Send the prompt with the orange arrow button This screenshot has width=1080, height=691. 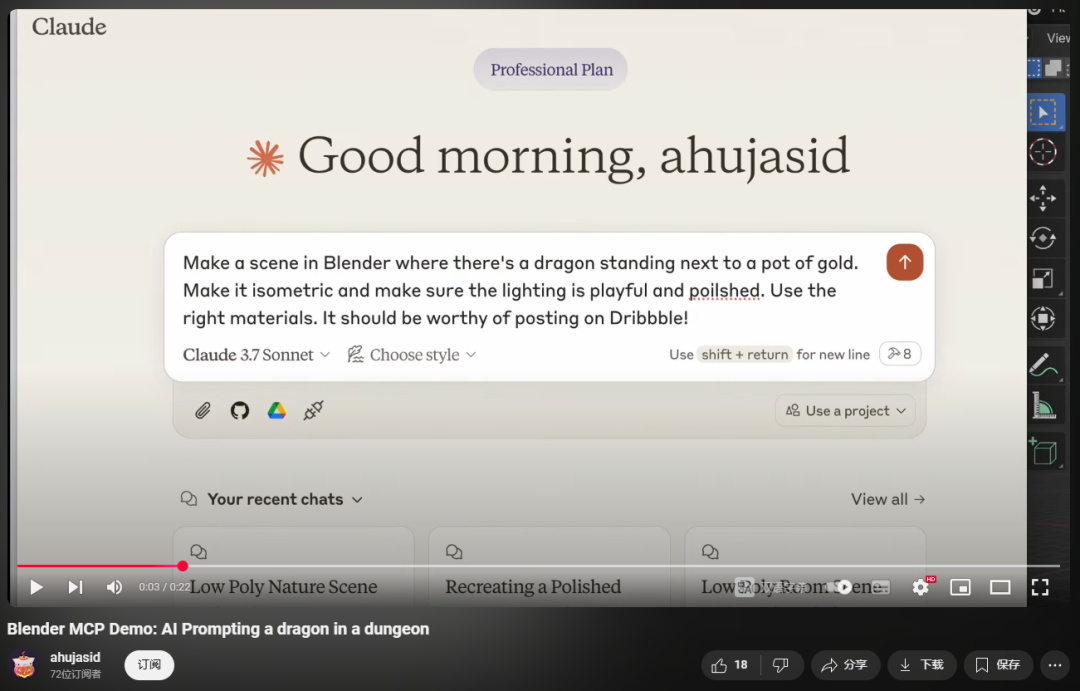coord(904,262)
